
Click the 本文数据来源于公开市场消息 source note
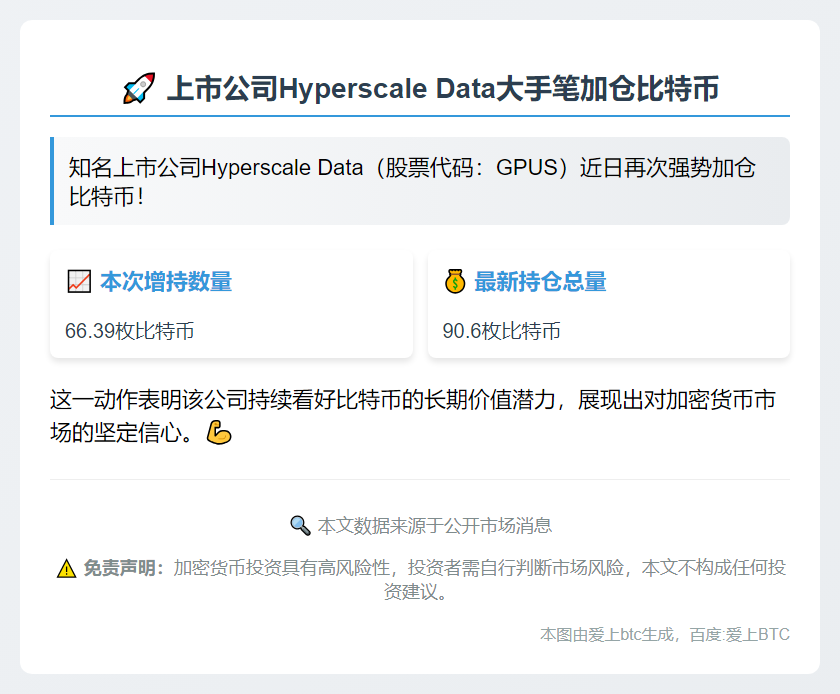(x=434, y=525)
